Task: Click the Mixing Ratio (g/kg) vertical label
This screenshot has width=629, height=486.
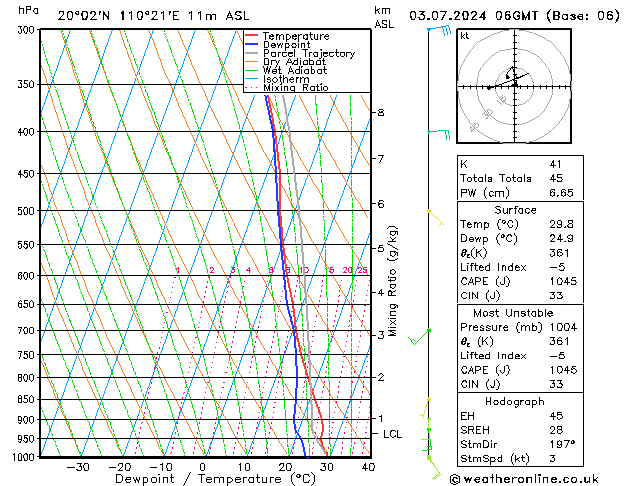Action: pos(393,281)
